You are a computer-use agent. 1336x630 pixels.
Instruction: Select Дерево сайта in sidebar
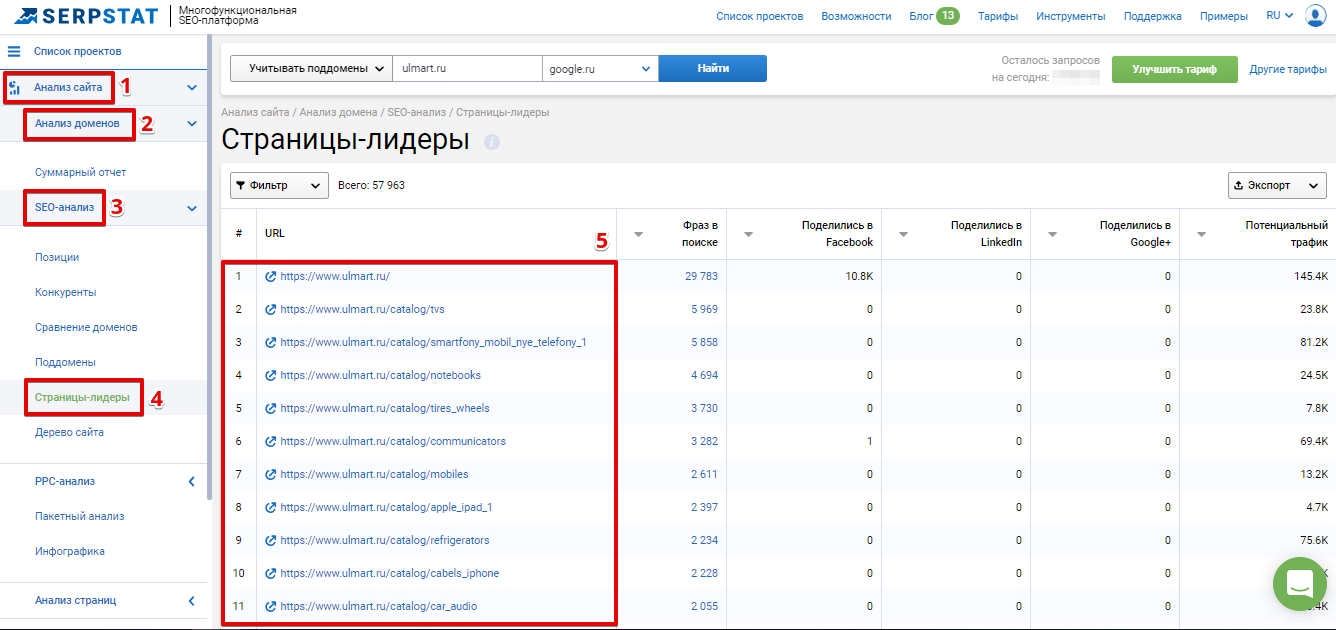pos(69,432)
